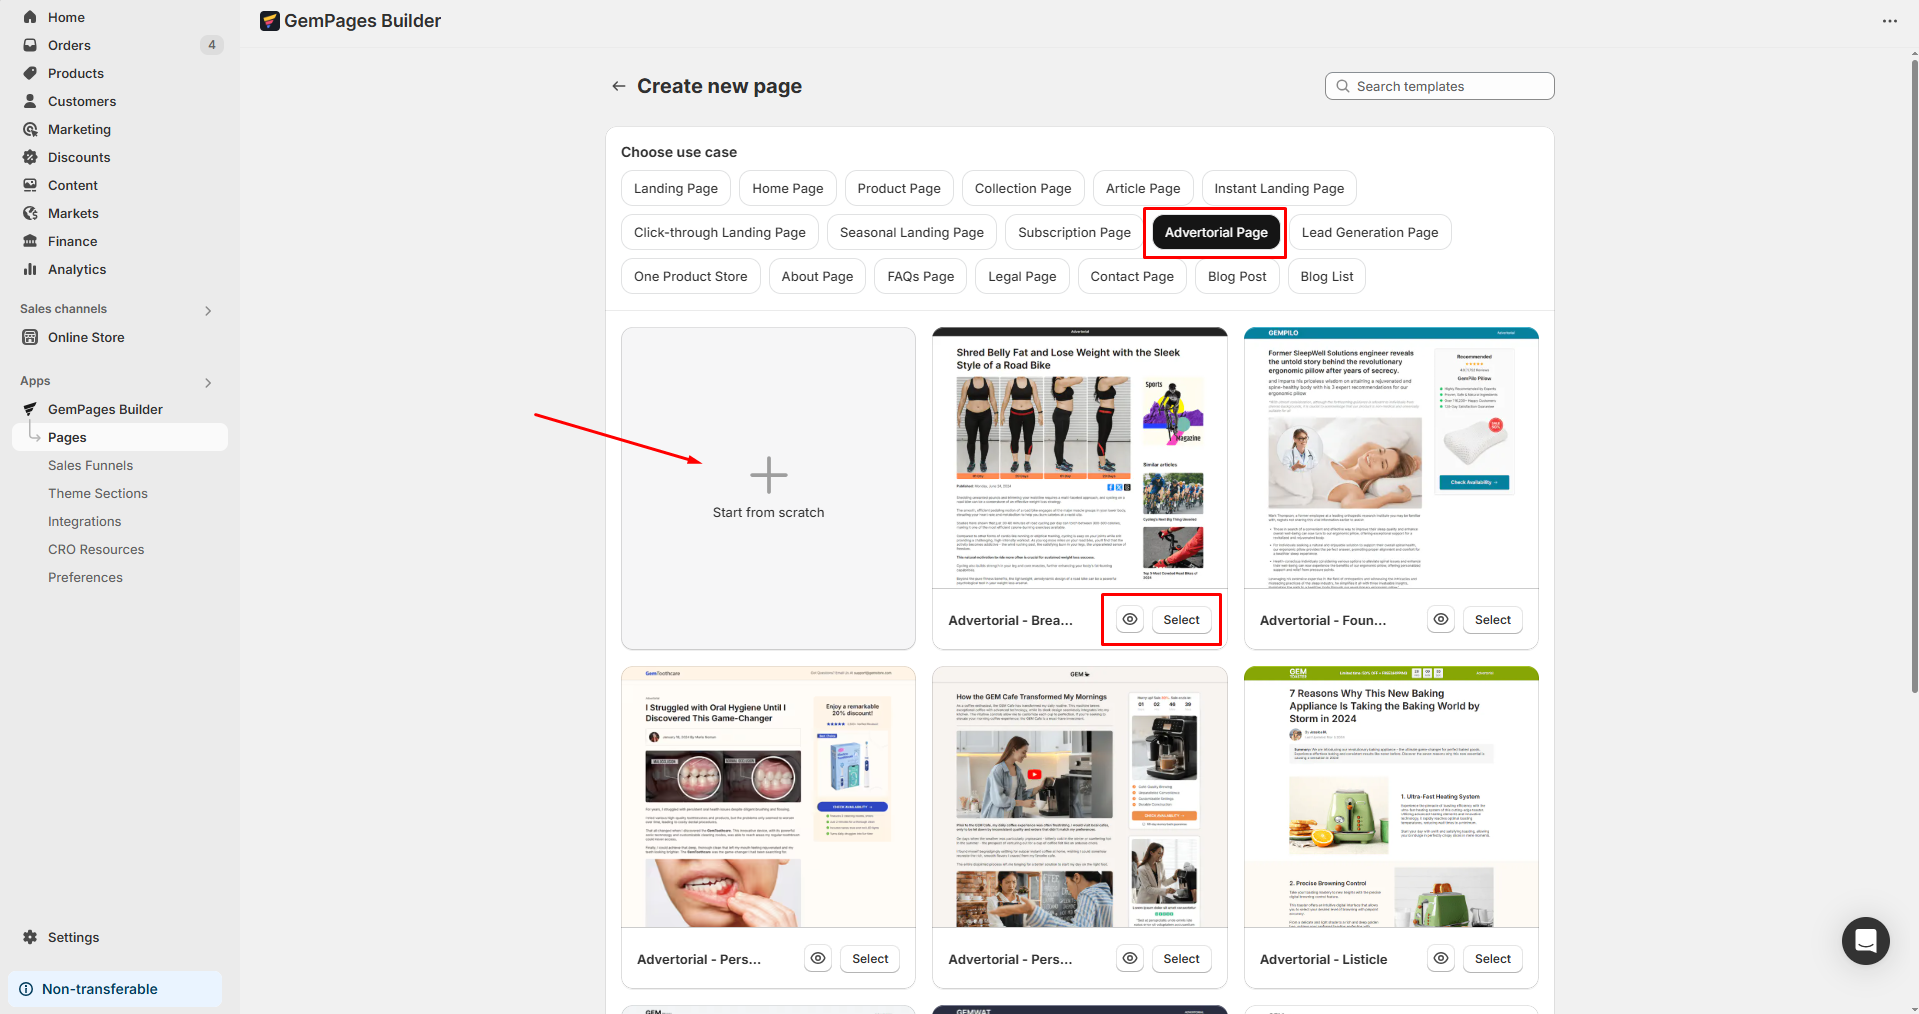Screen dimensions: 1919x1014
Task: Click the Products tag icon
Action: click(x=30, y=73)
